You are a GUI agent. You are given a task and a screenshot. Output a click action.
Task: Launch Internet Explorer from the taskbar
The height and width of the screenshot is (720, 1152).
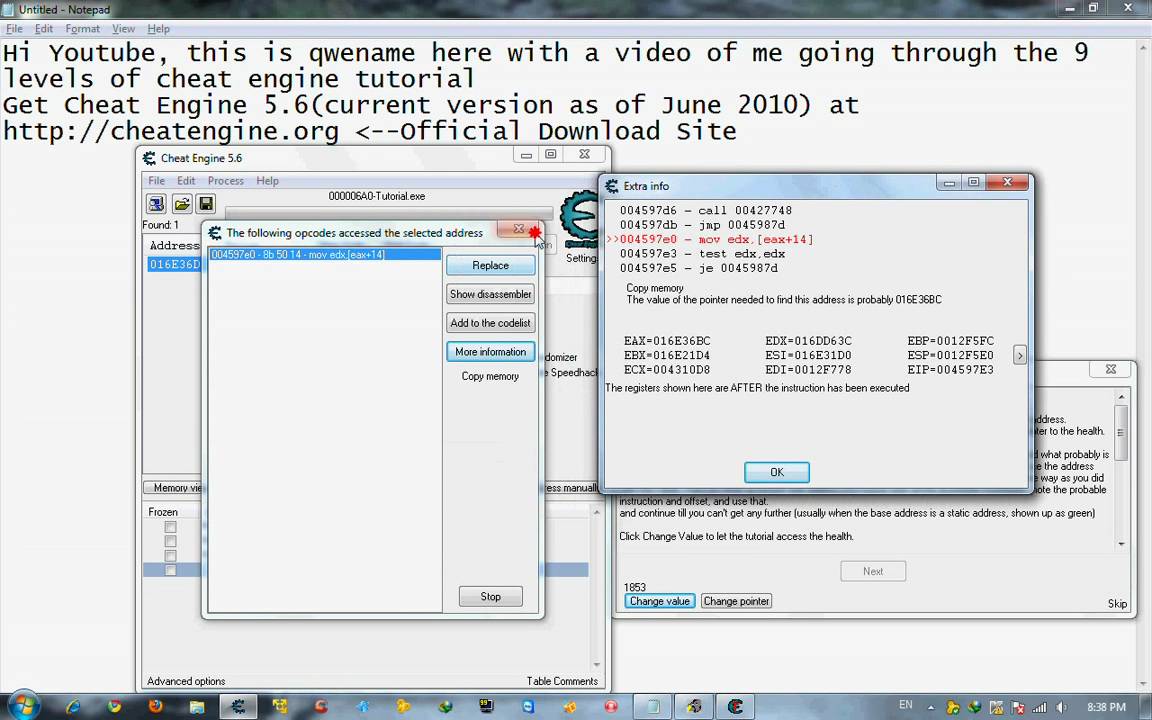click(73, 707)
